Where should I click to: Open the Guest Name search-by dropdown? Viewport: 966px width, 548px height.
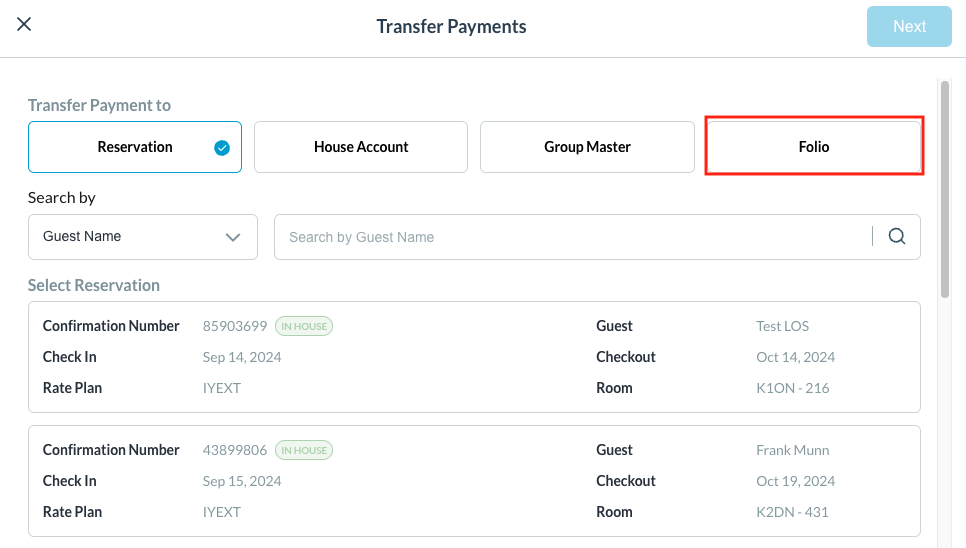[142, 237]
